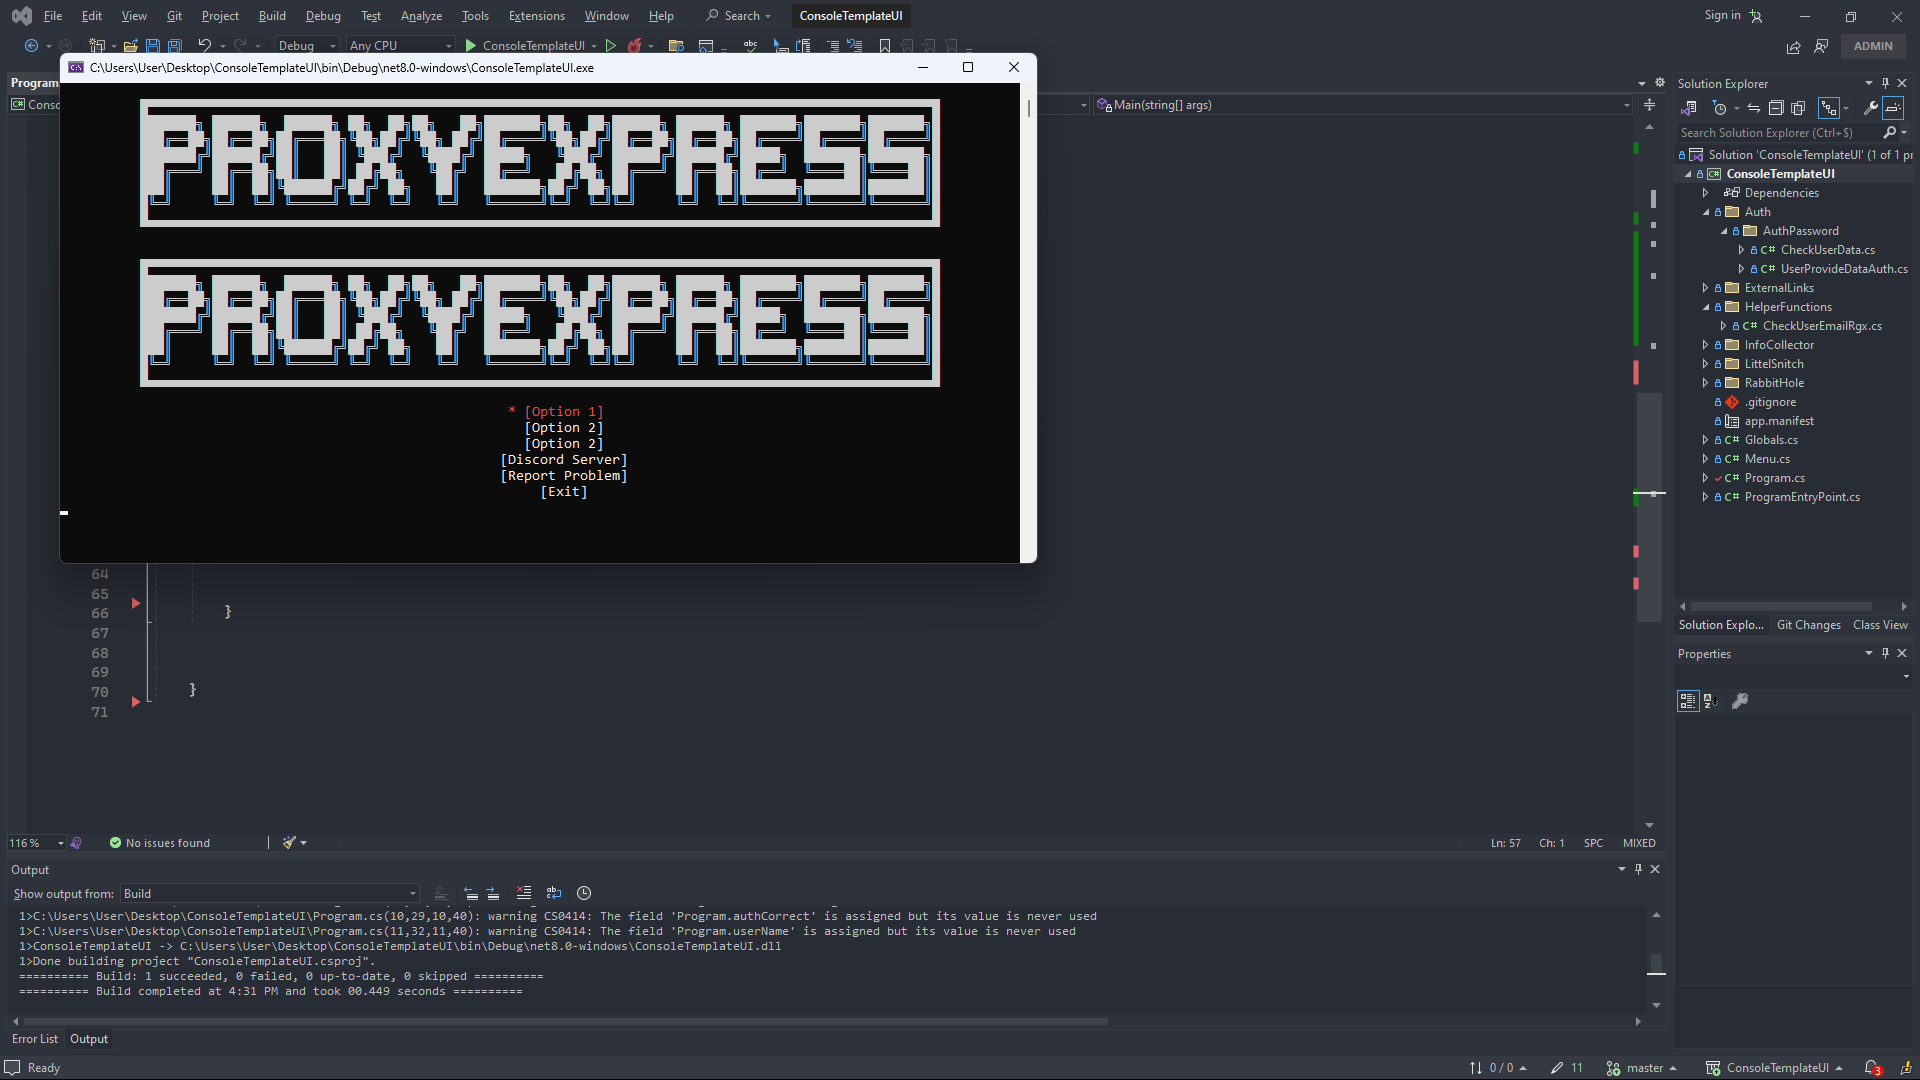Start Without Debugging using the outline play icon

click(610, 46)
